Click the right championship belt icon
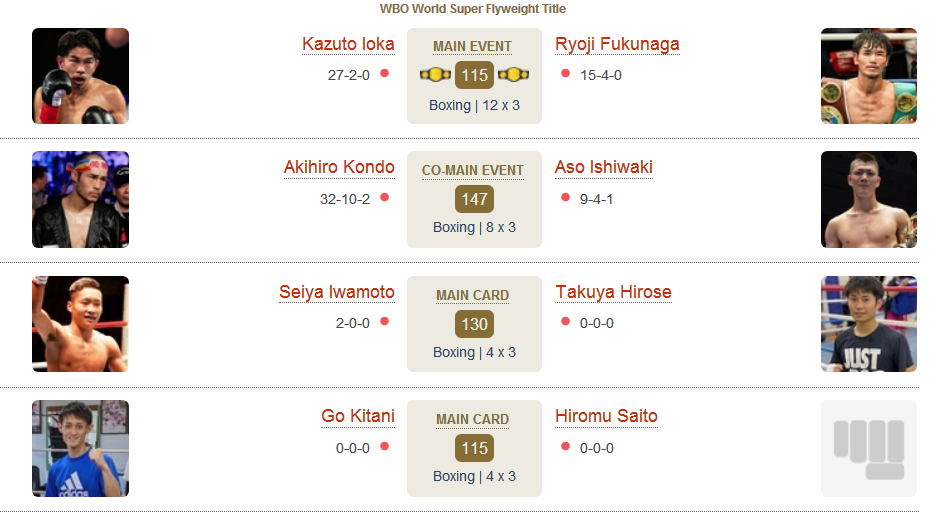 (513, 75)
